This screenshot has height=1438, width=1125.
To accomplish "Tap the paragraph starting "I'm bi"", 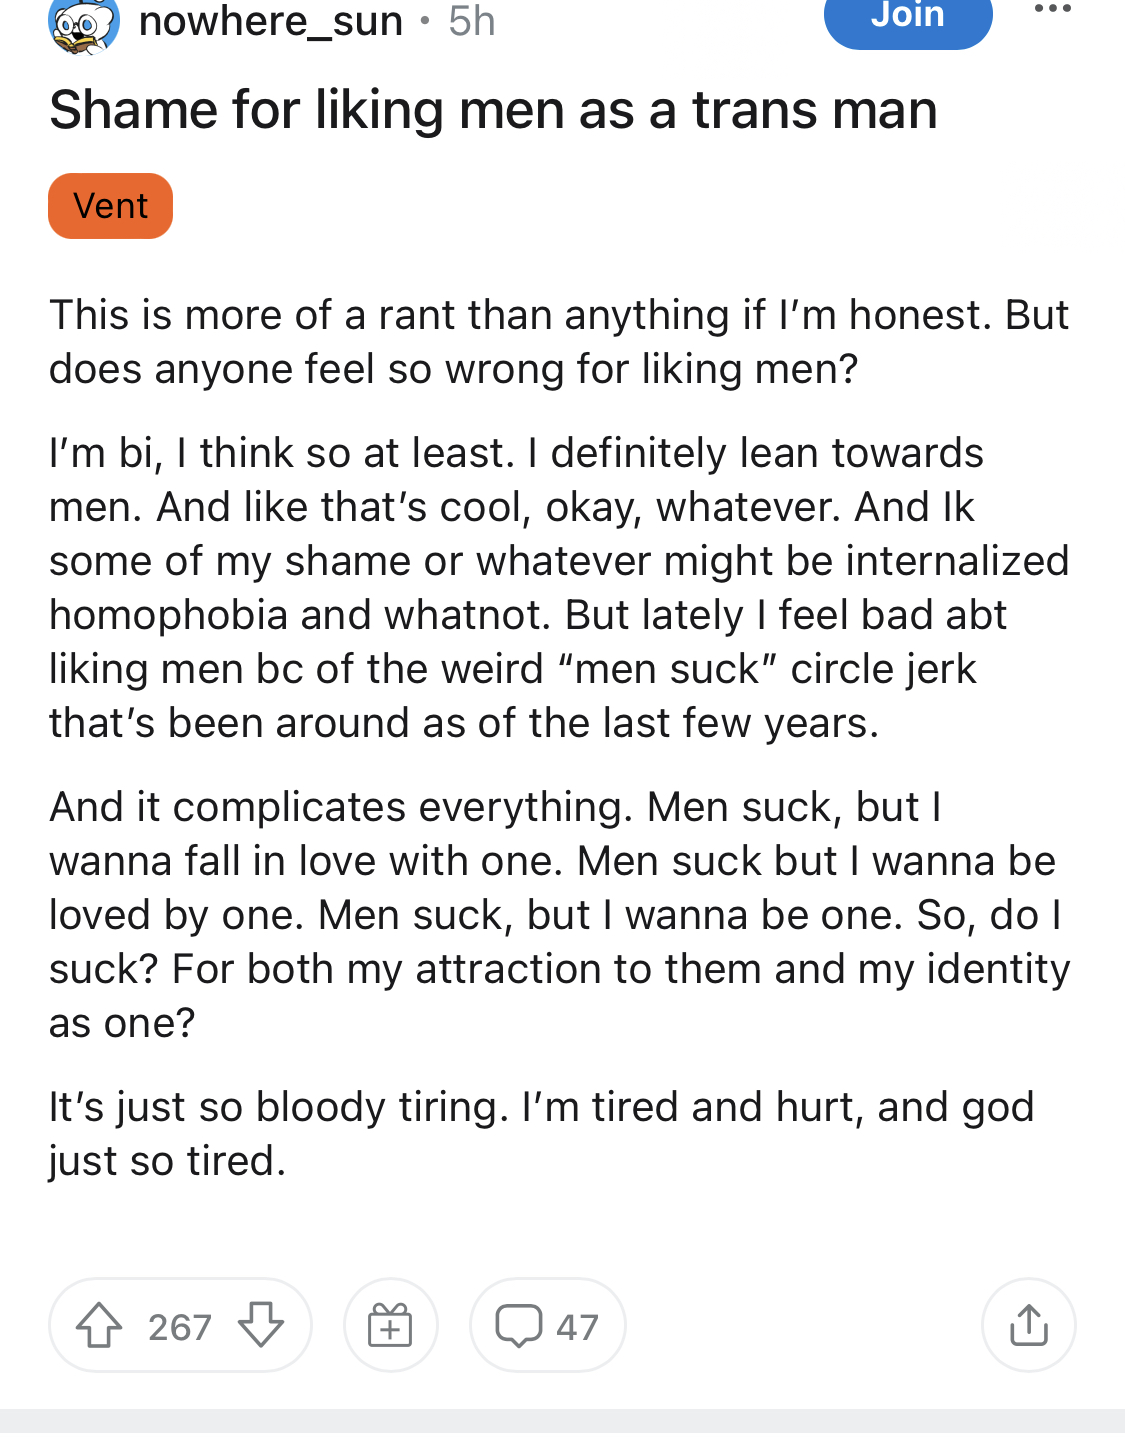I will click(559, 588).
